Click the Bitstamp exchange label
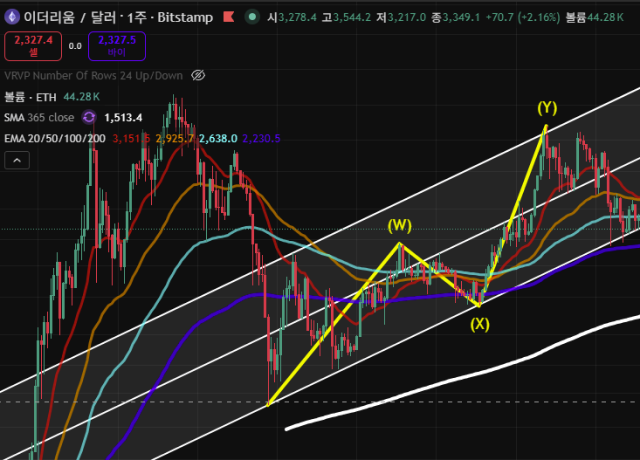Screen dimensions: 640x460 (x=185, y=17)
